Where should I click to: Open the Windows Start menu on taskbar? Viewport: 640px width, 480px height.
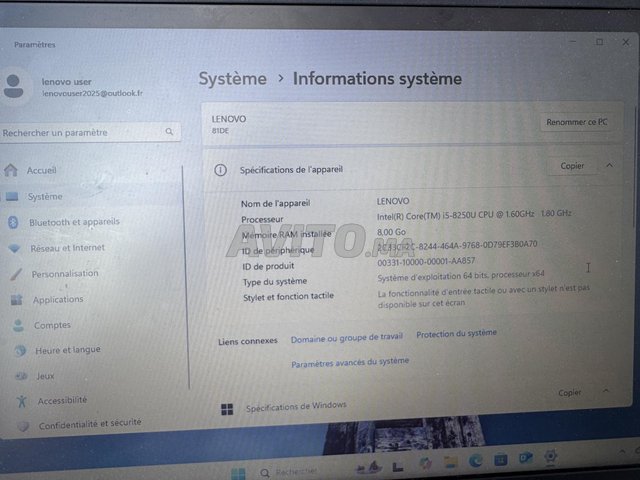[238, 471]
